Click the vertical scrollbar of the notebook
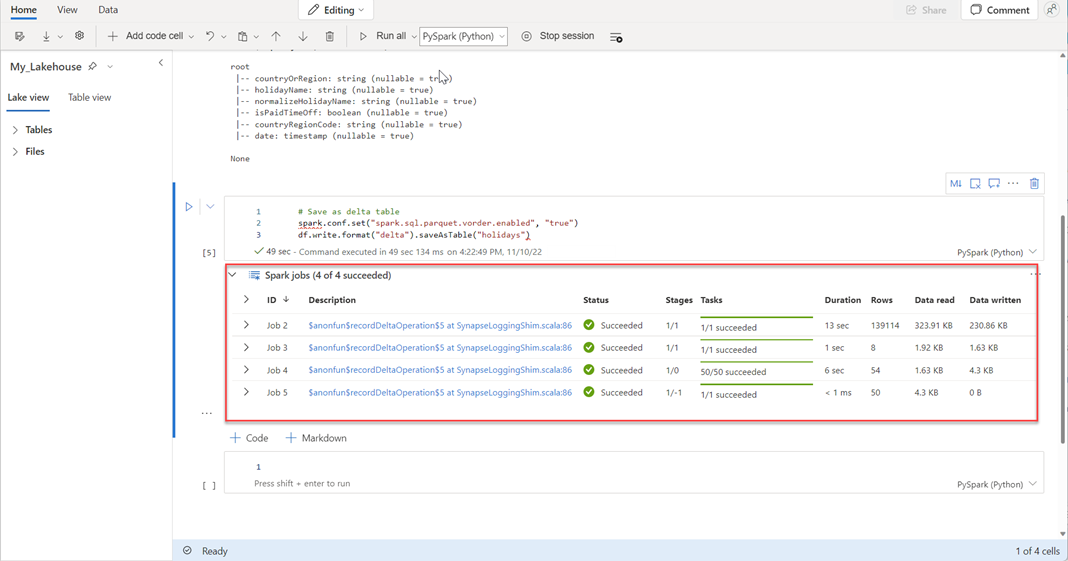 tap(1062, 330)
